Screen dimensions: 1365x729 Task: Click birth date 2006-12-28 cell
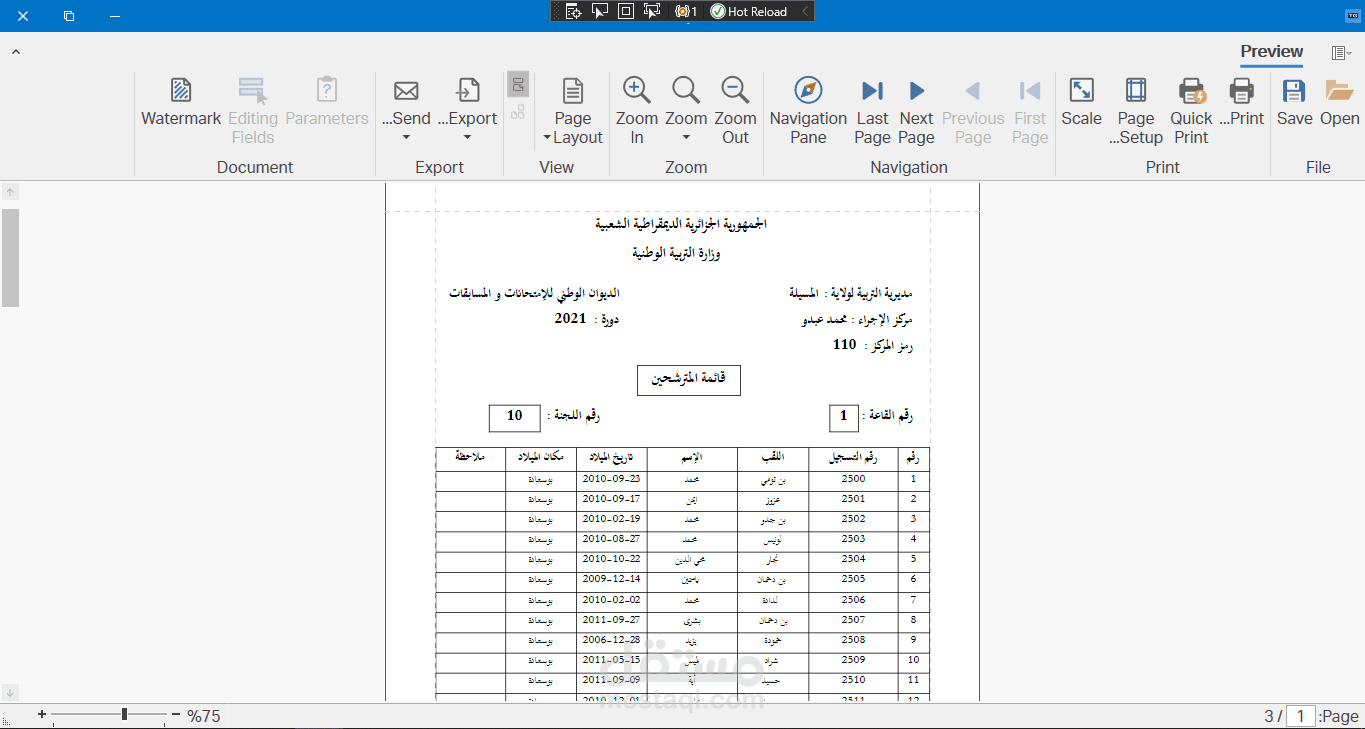(x=612, y=640)
